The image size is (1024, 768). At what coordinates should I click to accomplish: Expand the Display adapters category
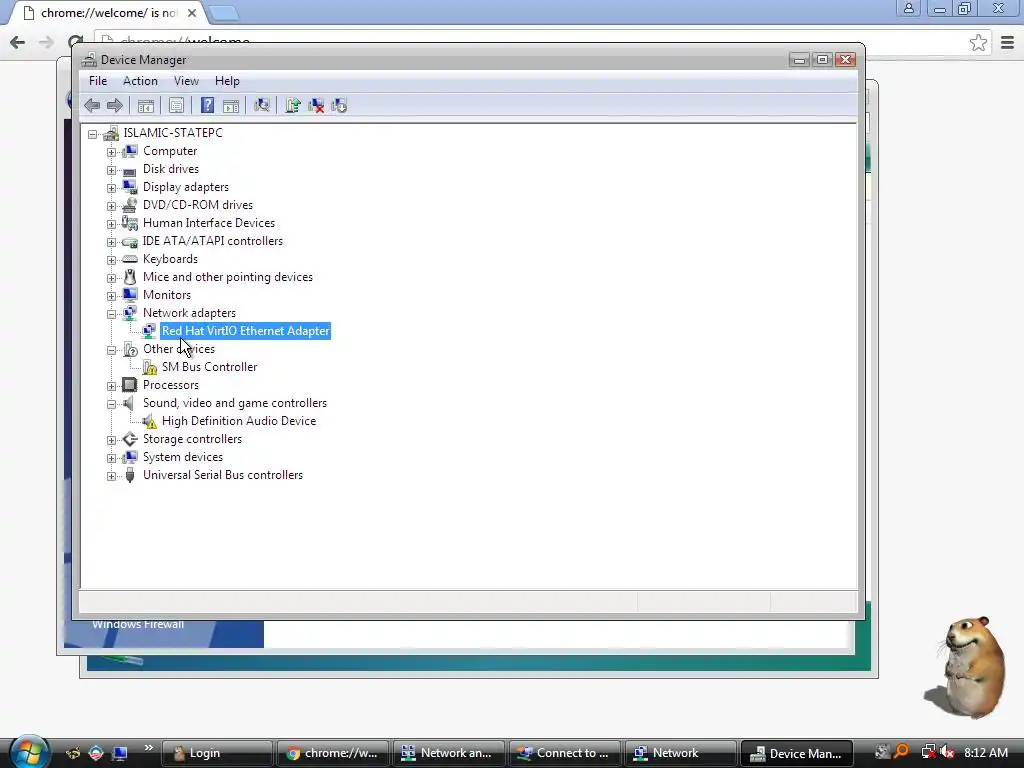click(112, 188)
